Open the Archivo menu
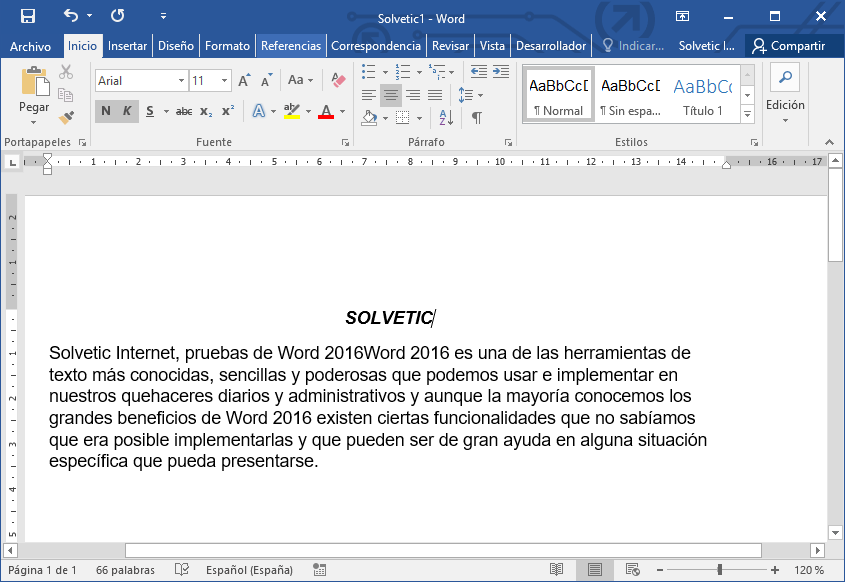 tap(30, 46)
